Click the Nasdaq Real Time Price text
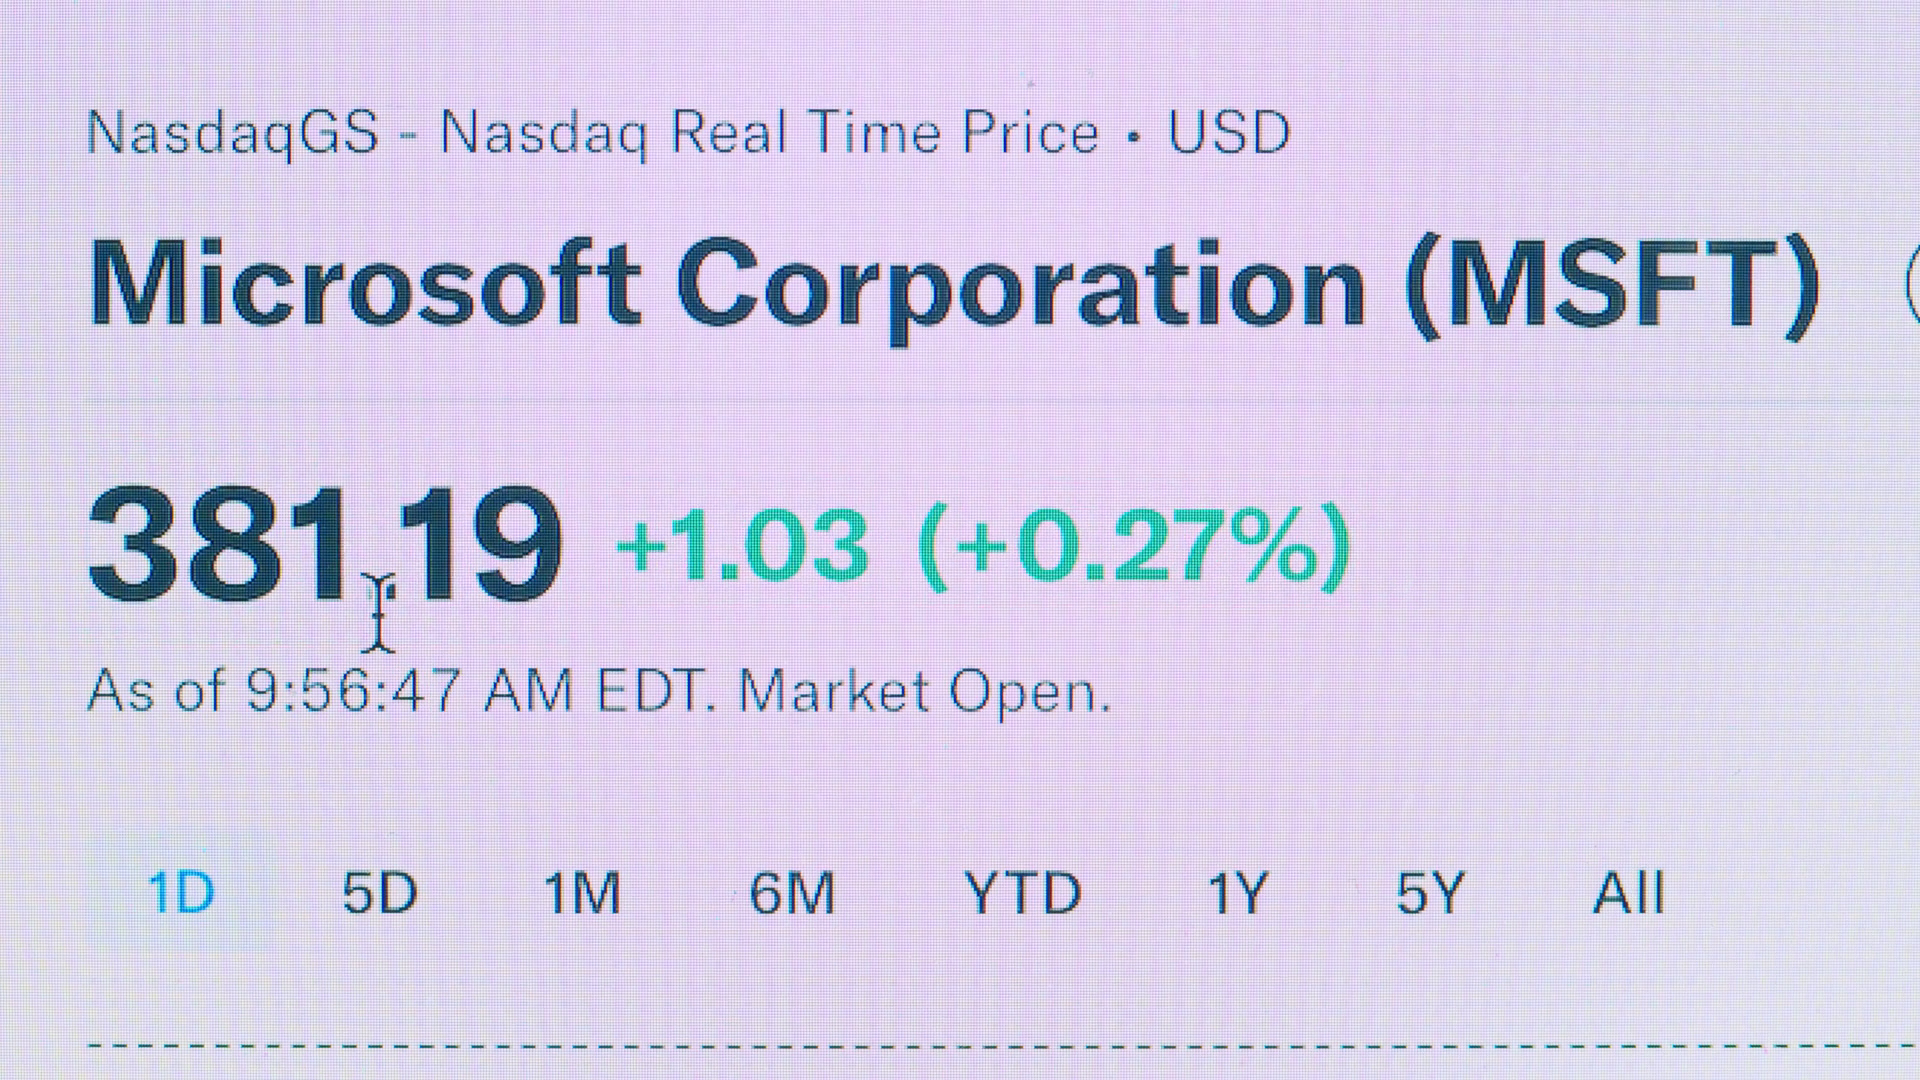The image size is (1920, 1080). [770, 133]
